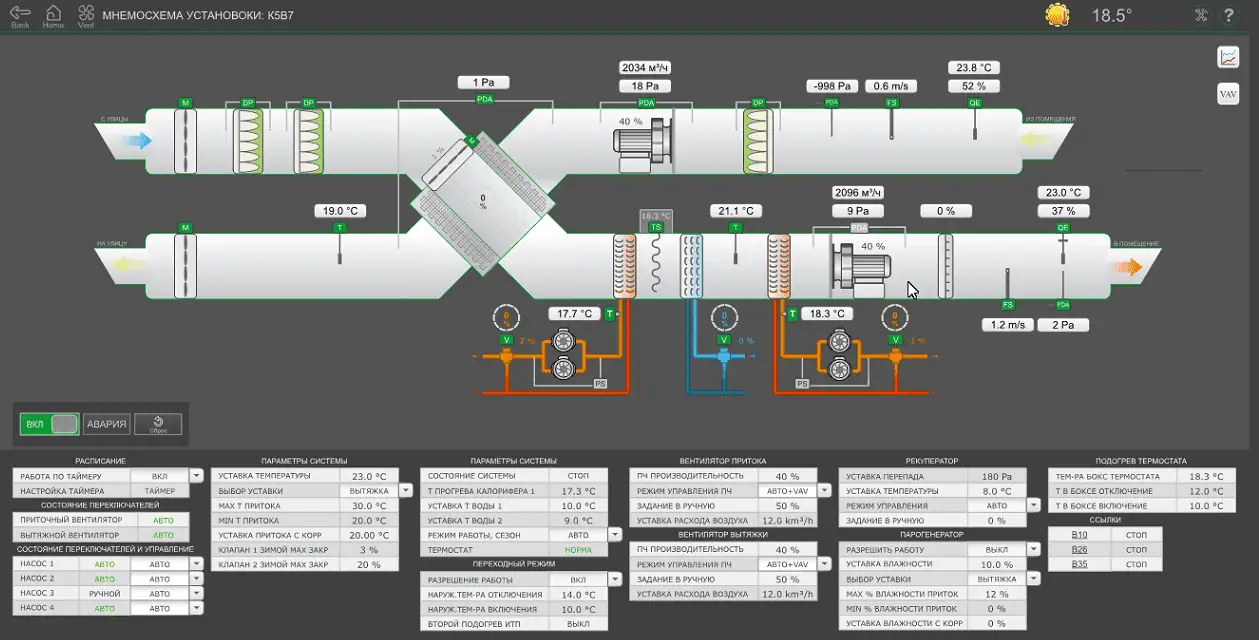The height and width of the screenshot is (640, 1259).
Task: Click the Home icon
Action: point(52,13)
